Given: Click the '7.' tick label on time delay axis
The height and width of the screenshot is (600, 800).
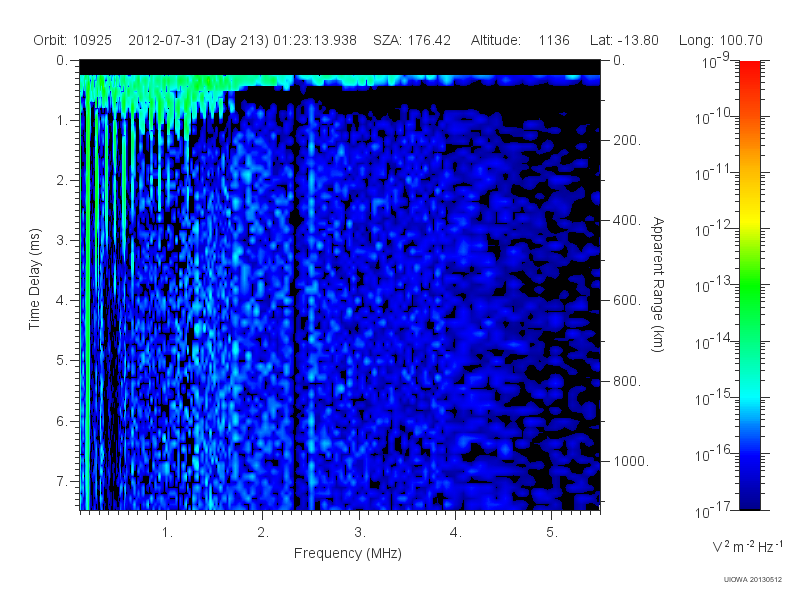Looking at the screenshot, I should [62, 481].
